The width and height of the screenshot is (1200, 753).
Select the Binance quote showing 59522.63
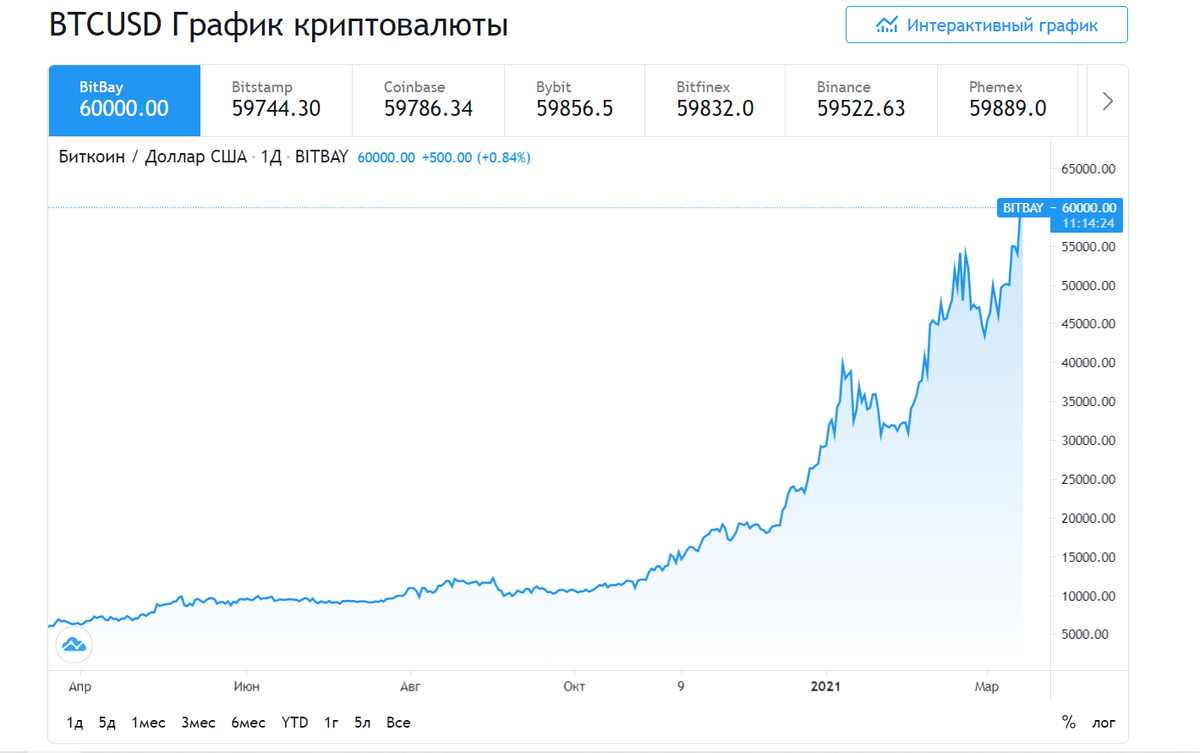click(x=861, y=99)
